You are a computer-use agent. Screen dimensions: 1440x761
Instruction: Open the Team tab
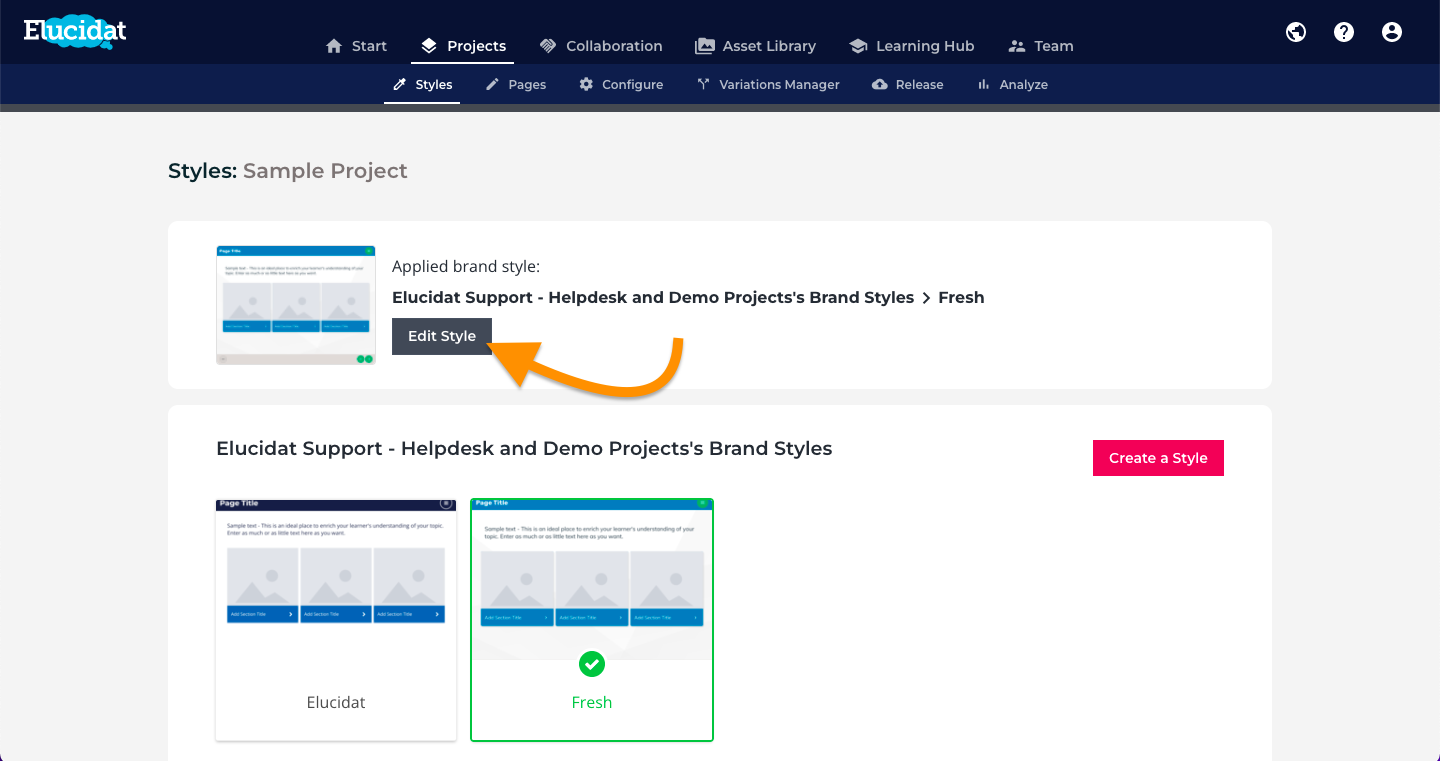pos(1041,46)
